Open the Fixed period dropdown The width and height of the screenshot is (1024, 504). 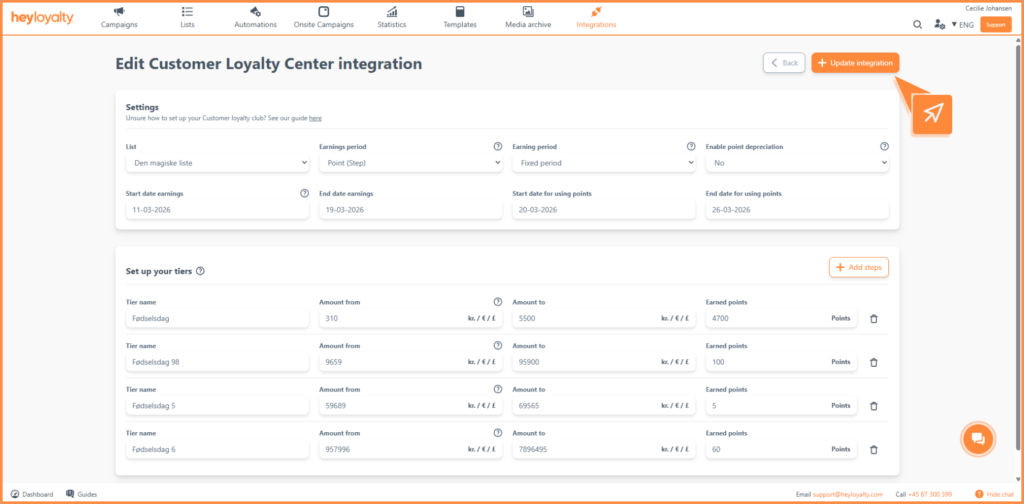[x=604, y=163]
